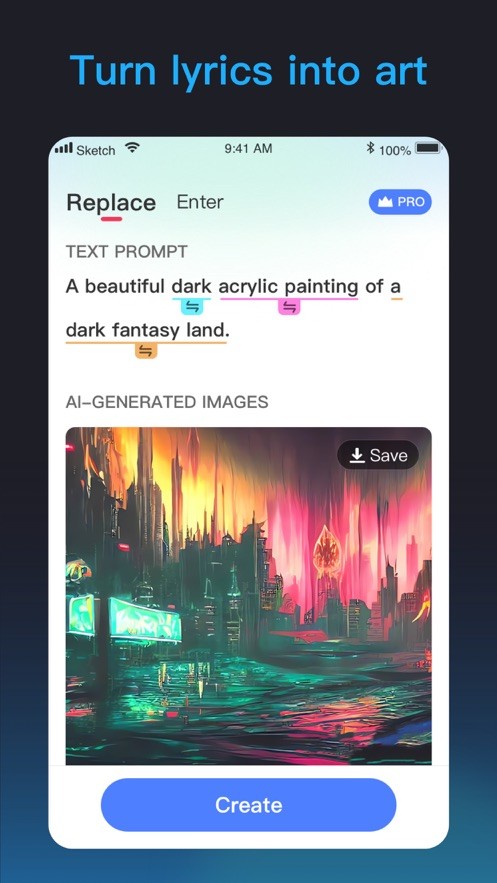Tap the Bluetooth icon in status bar

click(x=370, y=149)
